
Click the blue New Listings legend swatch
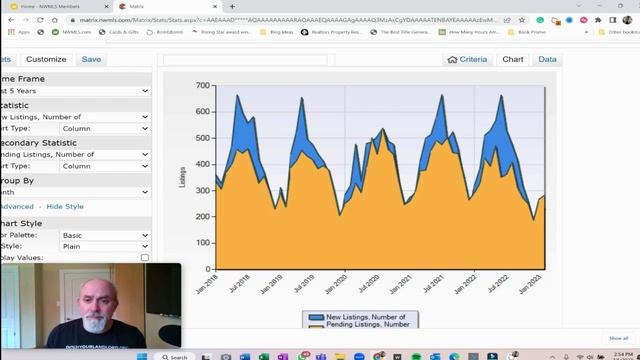coord(316,317)
